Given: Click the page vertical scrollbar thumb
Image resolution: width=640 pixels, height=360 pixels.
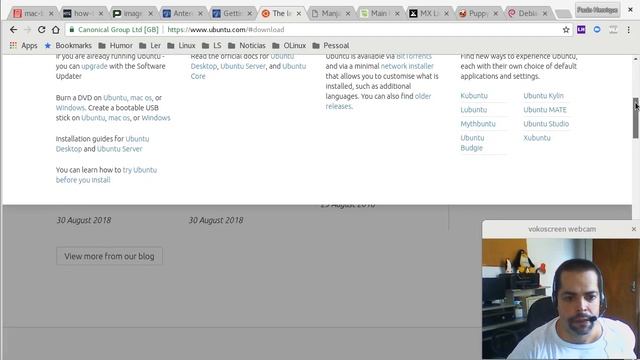Looking at the screenshot, I should (636, 118).
